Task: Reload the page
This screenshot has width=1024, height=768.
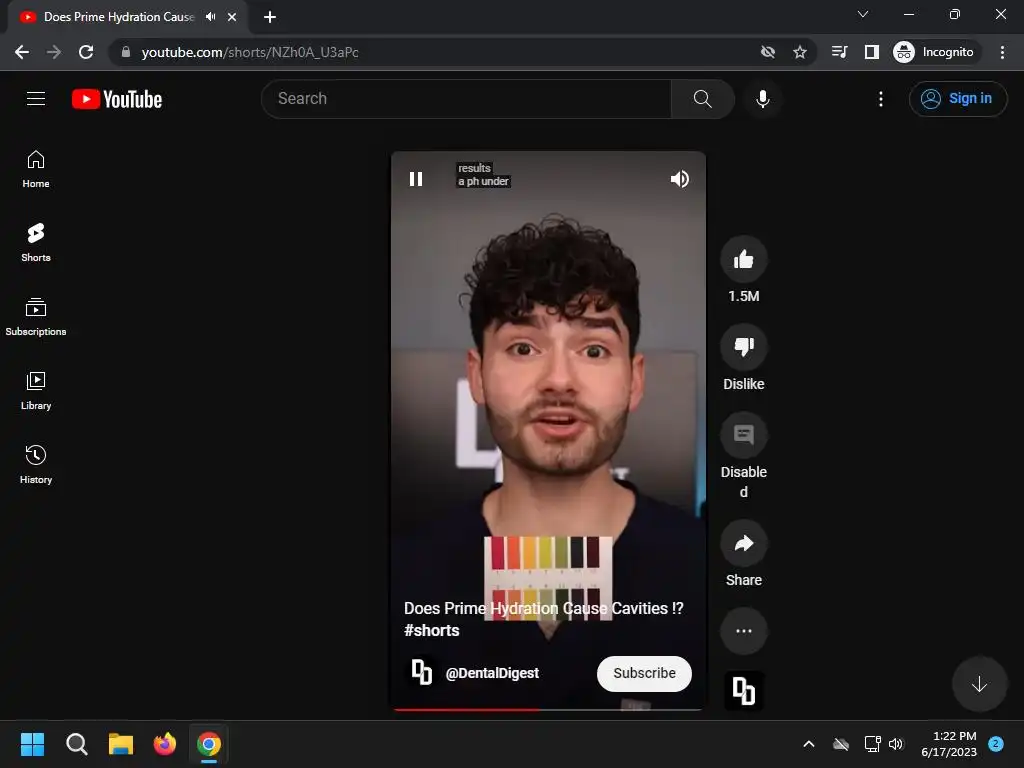Action: click(x=86, y=52)
